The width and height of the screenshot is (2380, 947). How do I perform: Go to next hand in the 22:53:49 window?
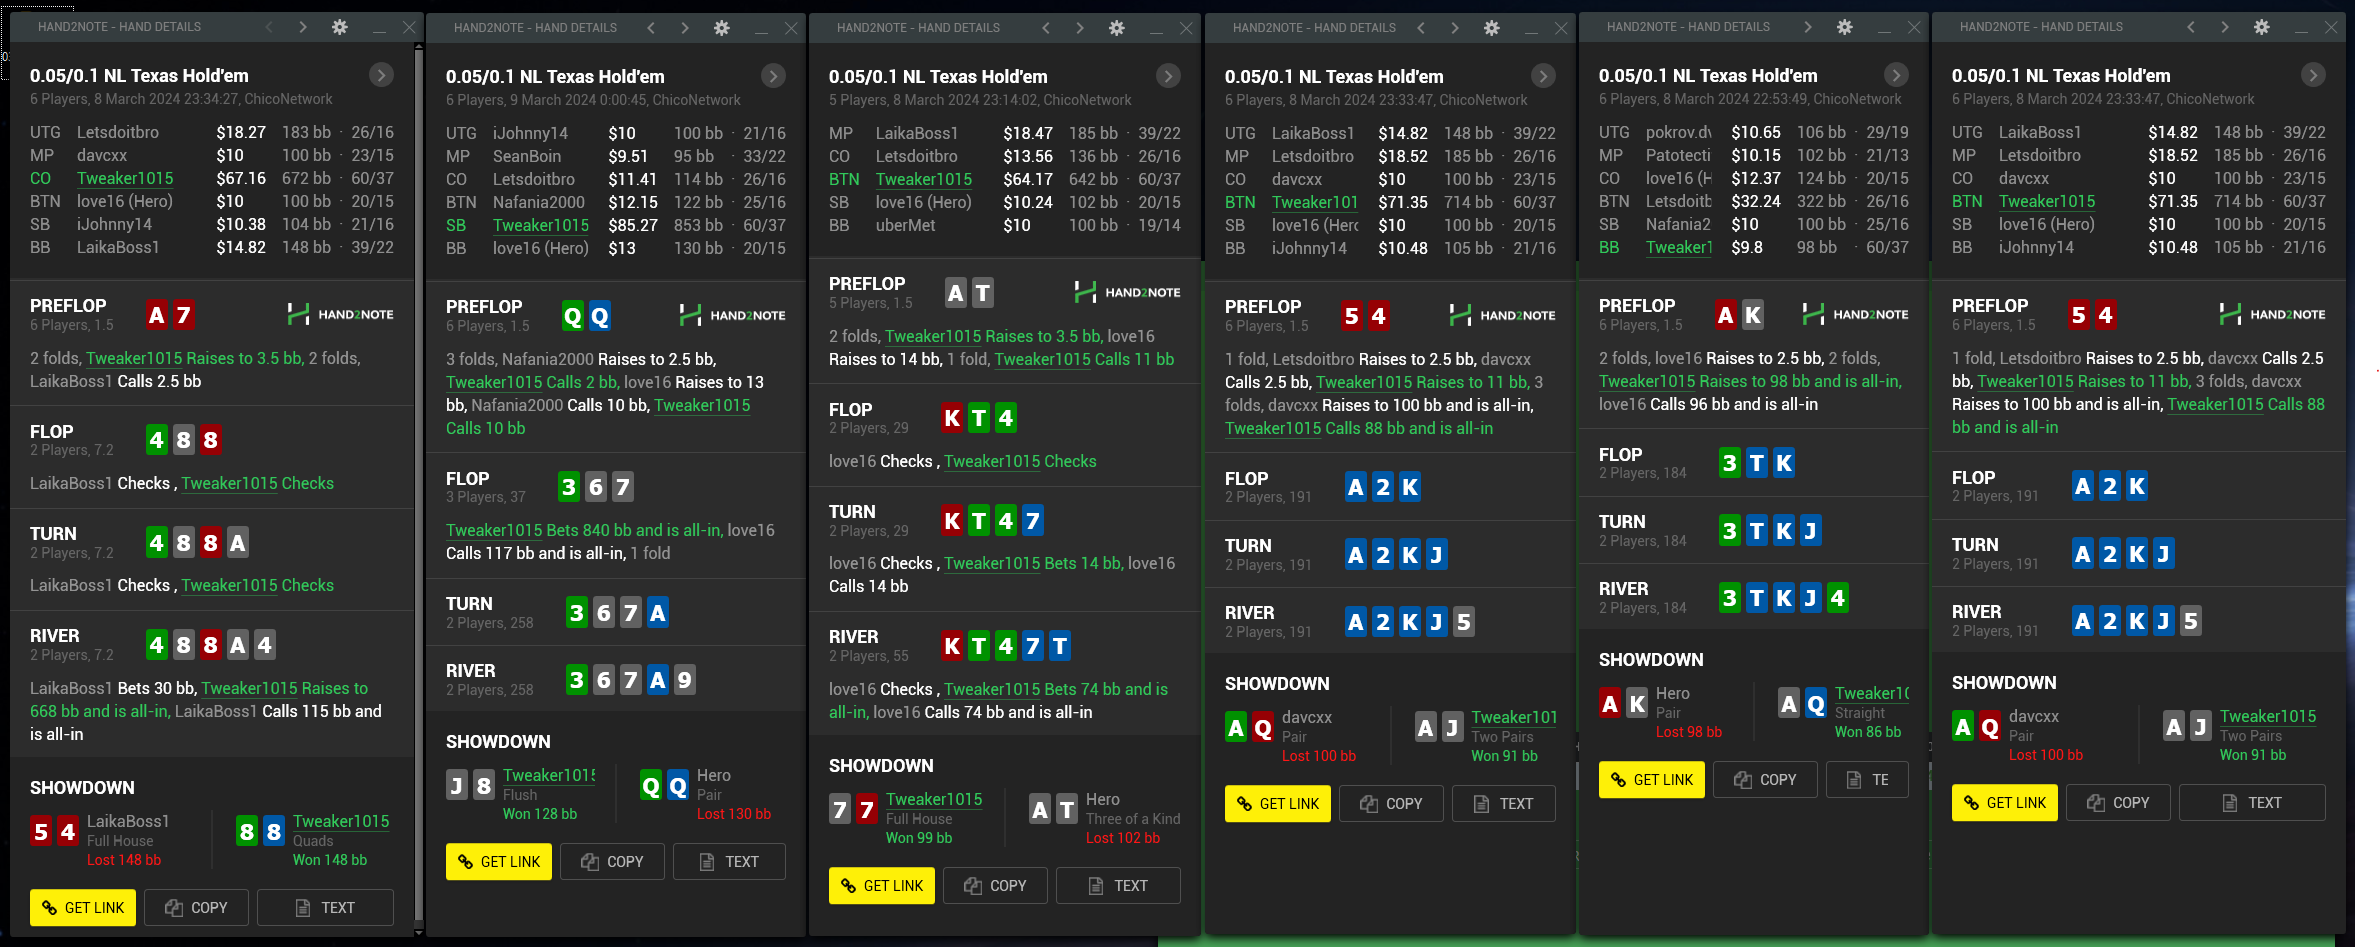pyautogui.click(x=1808, y=27)
